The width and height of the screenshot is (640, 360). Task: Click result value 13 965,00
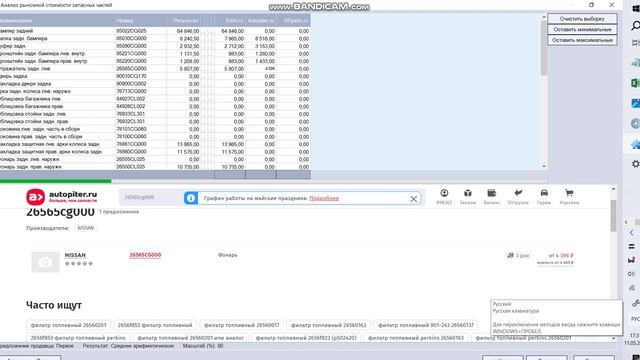click(x=188, y=144)
